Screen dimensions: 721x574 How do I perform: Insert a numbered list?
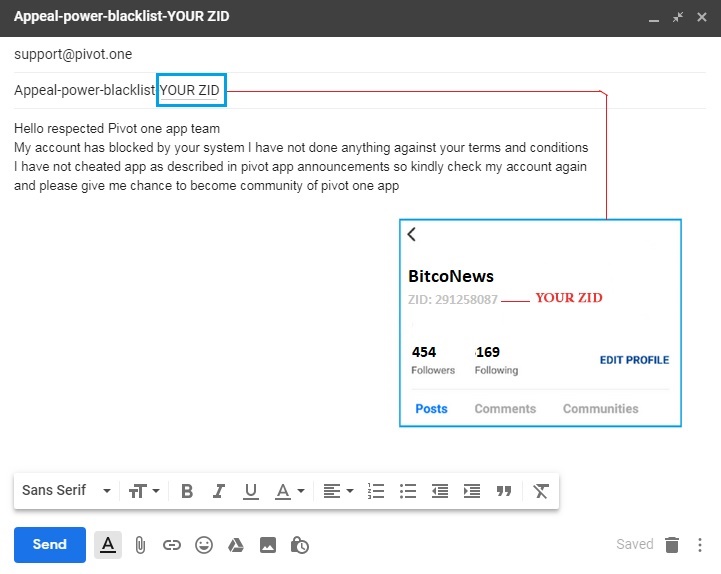pyautogui.click(x=376, y=491)
